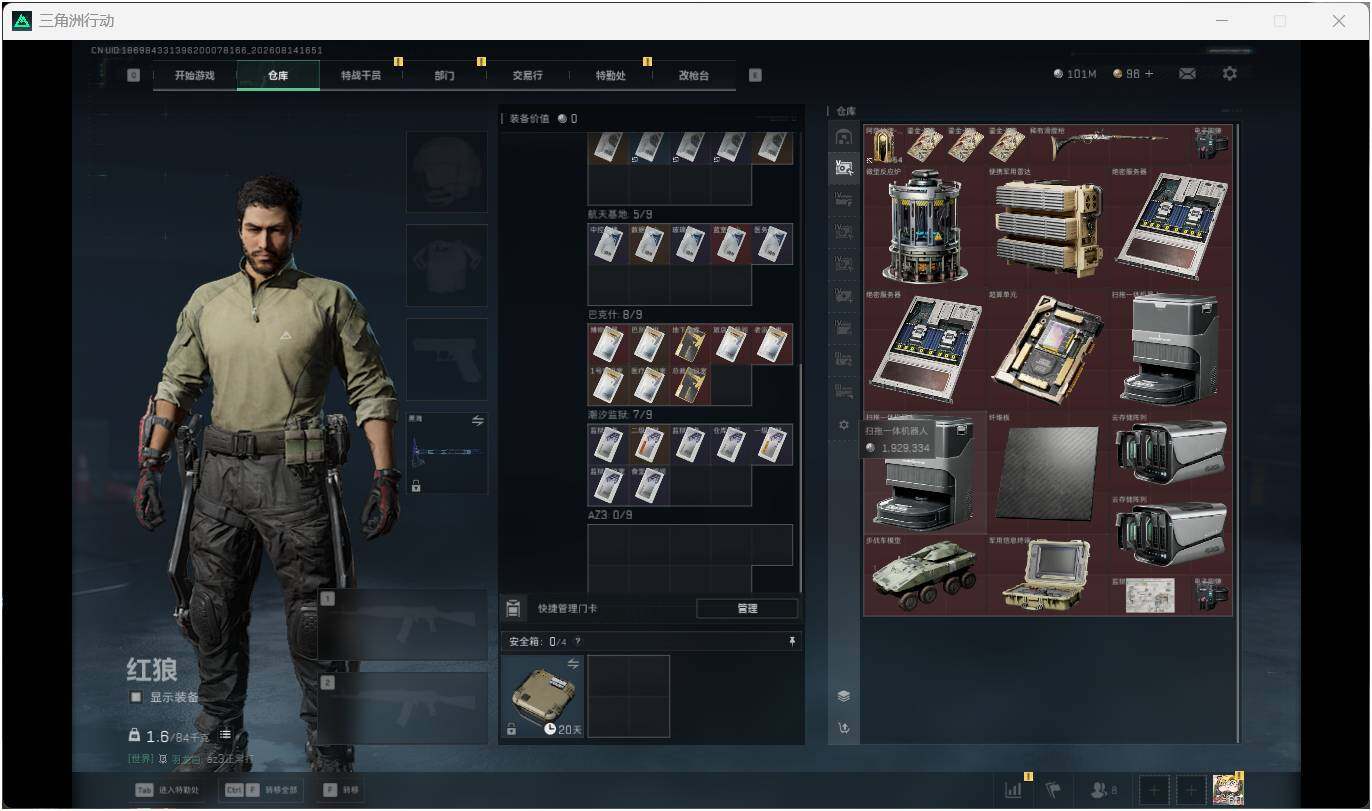The width and height of the screenshot is (1372, 811).
Task: Select the 超算单元 item
Action: 1047,349
